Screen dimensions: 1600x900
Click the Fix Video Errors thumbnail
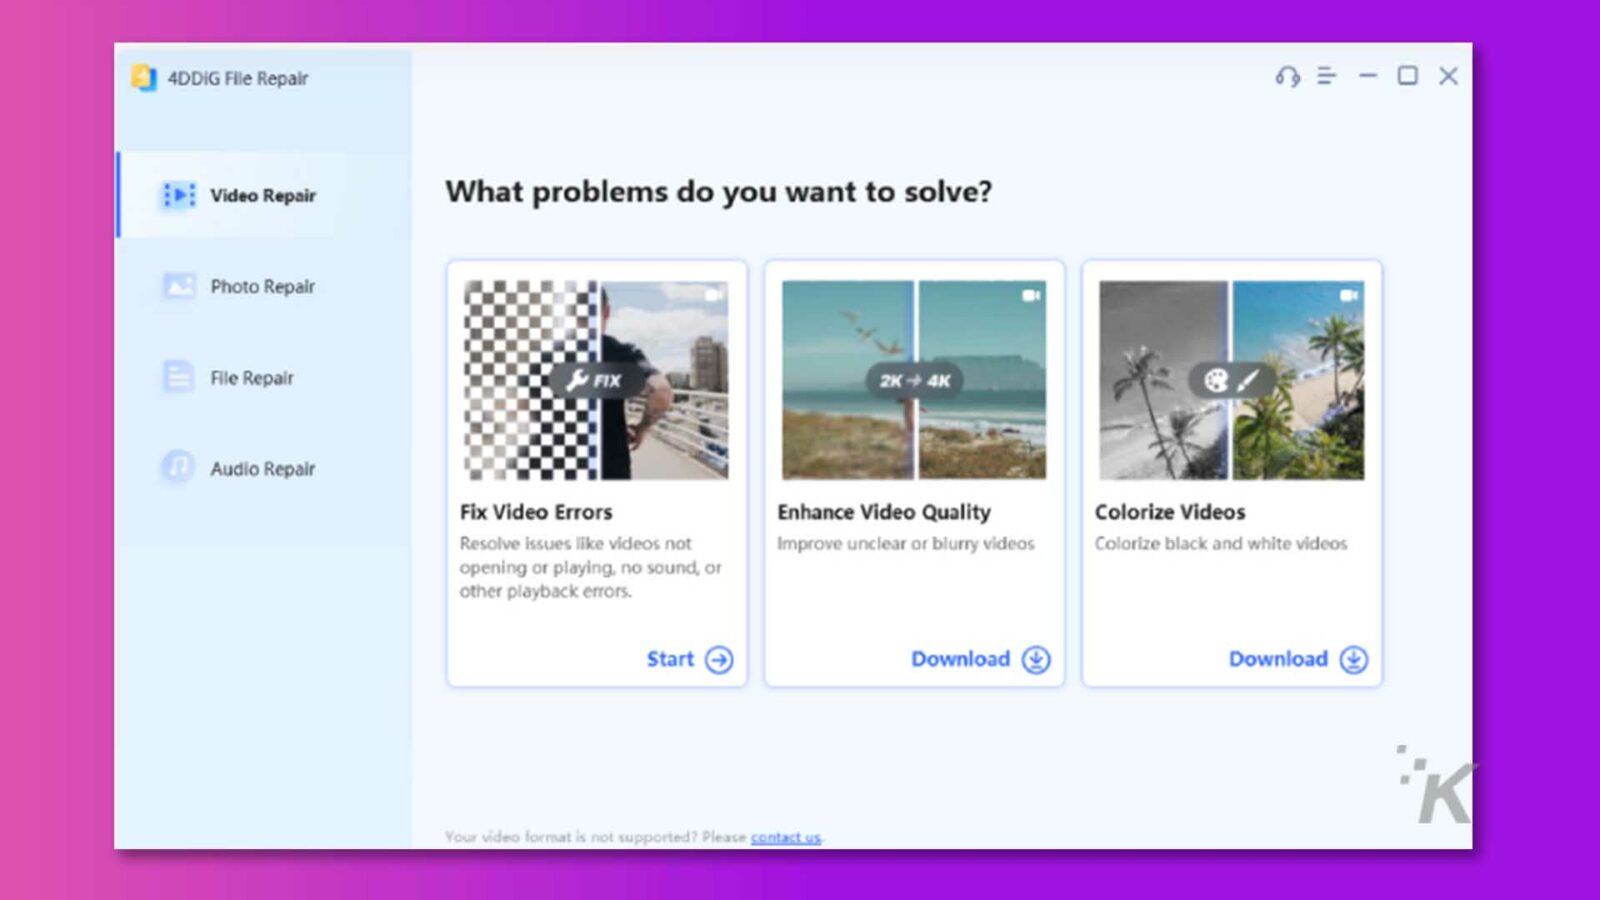pyautogui.click(x=596, y=380)
